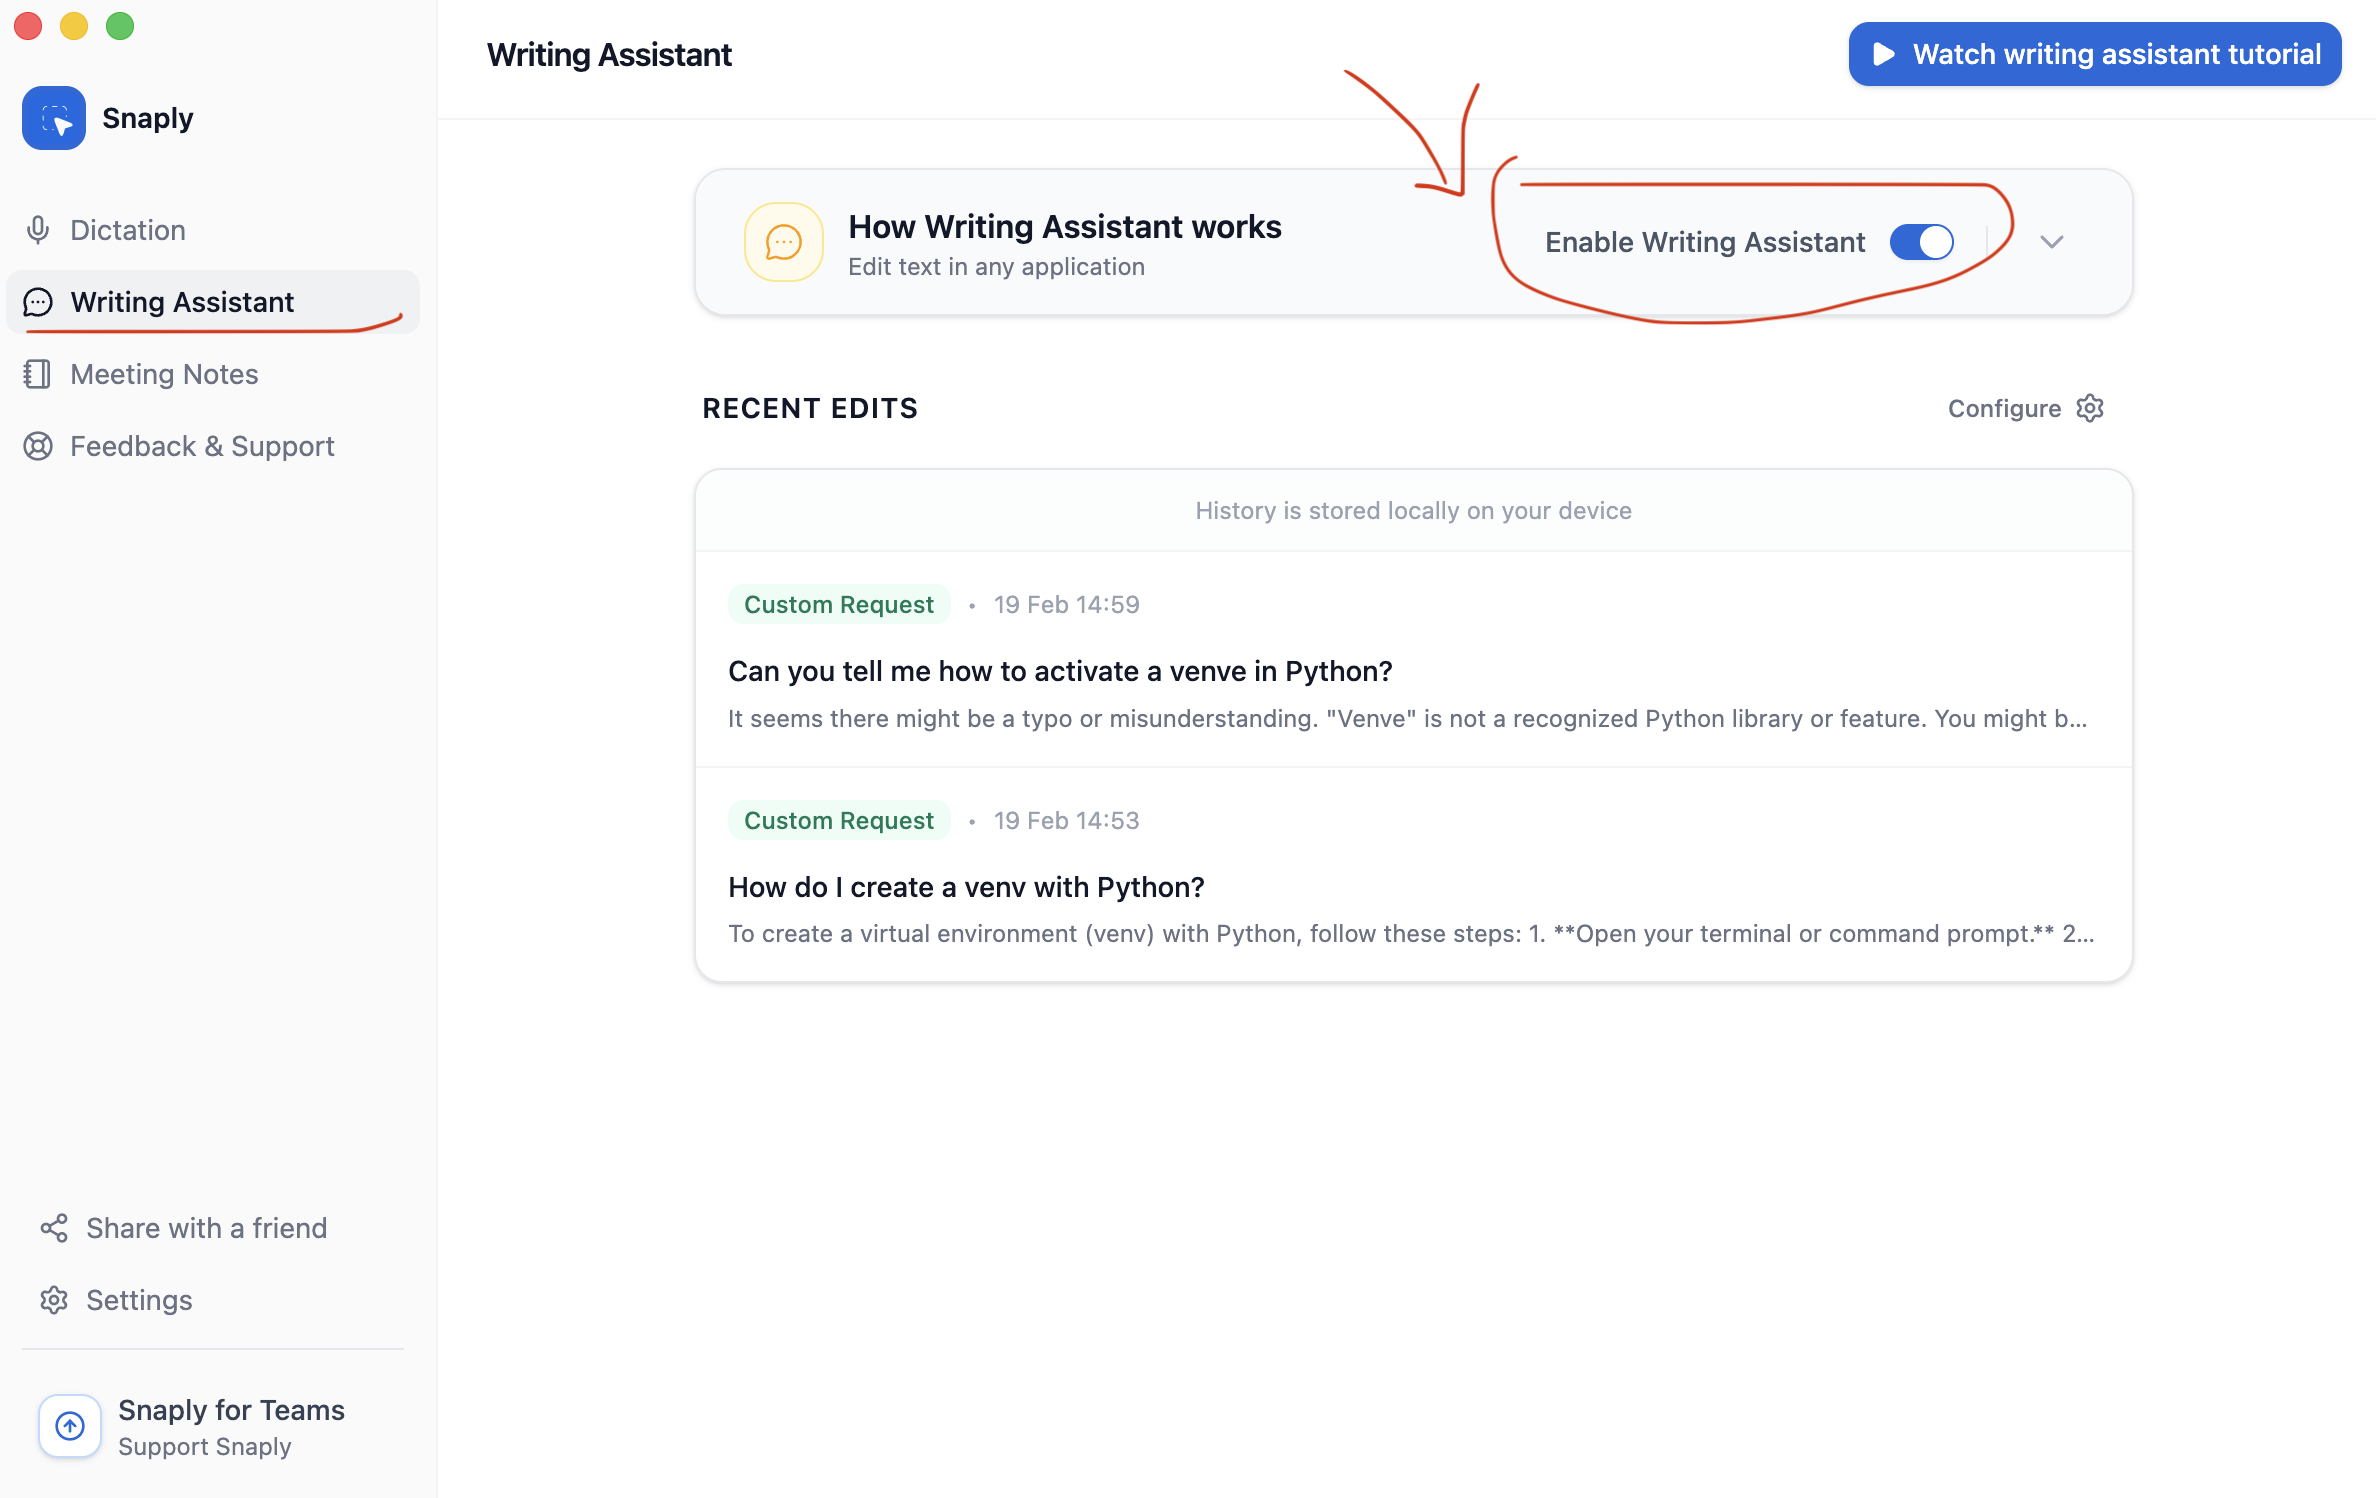Open Writing Assistant via its chat bubble icon
2376x1498 pixels.
pos(38,301)
